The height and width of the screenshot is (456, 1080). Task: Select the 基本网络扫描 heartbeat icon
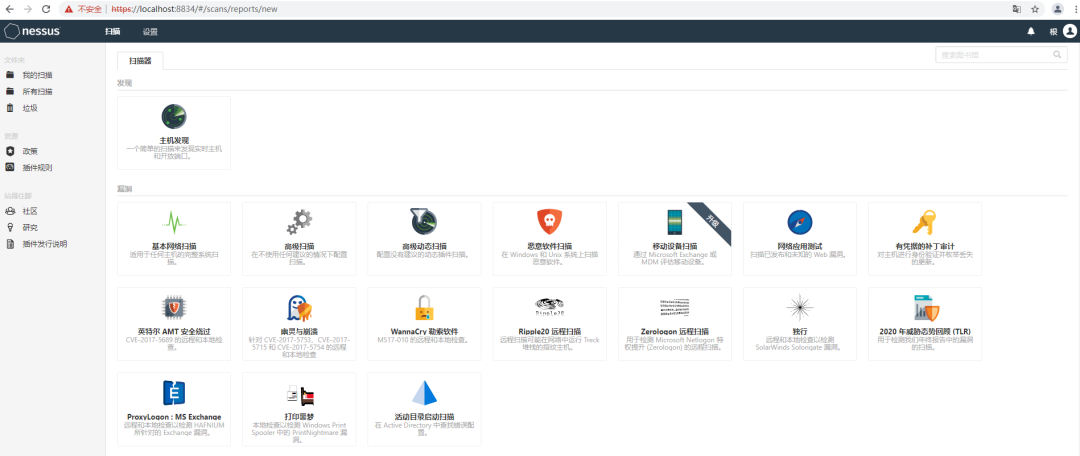click(x=174, y=222)
